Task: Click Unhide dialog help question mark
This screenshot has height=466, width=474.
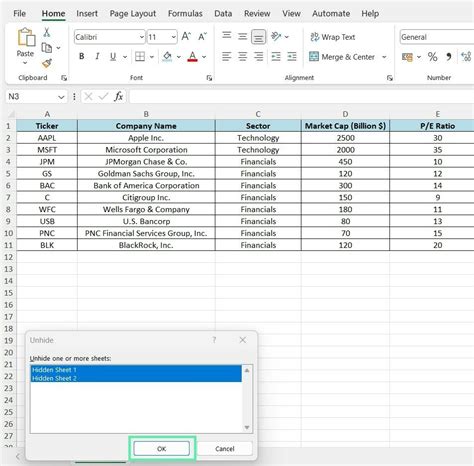Action: 214,340
